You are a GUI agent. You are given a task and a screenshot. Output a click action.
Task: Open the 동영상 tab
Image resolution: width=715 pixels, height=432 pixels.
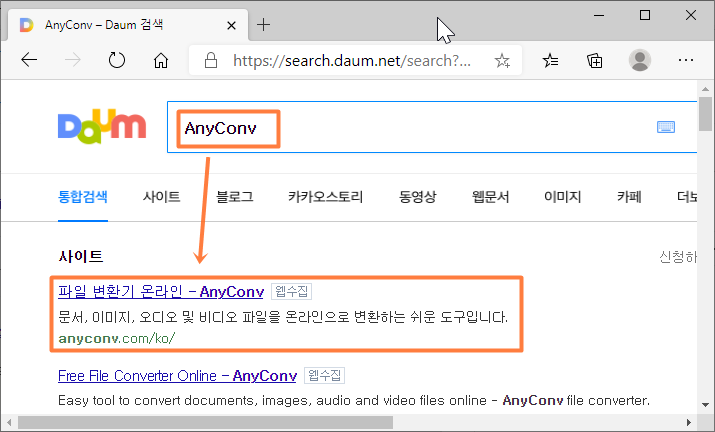pos(417,197)
